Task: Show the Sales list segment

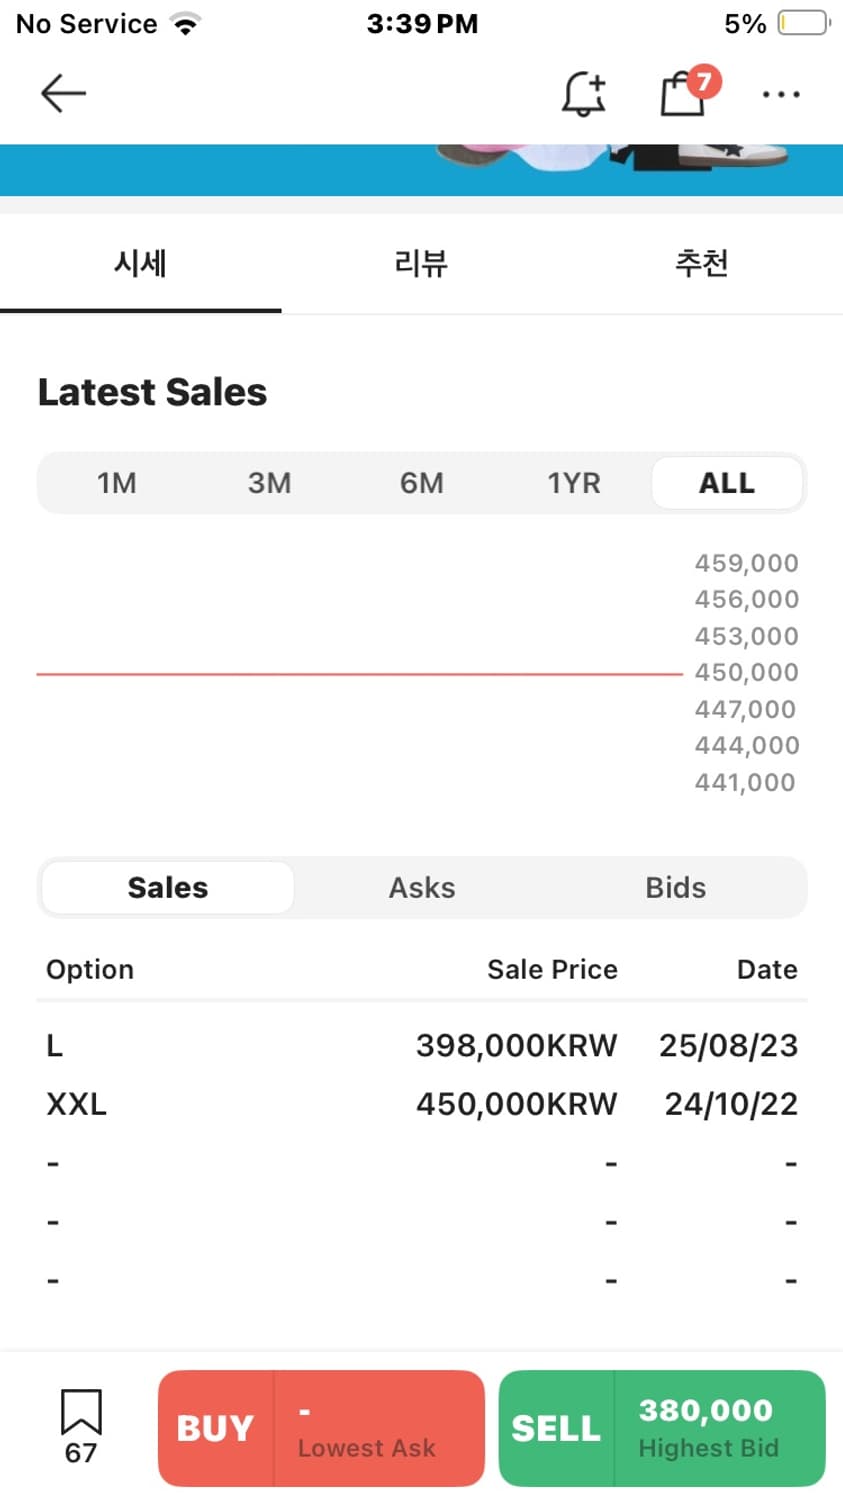Action: pos(168,888)
